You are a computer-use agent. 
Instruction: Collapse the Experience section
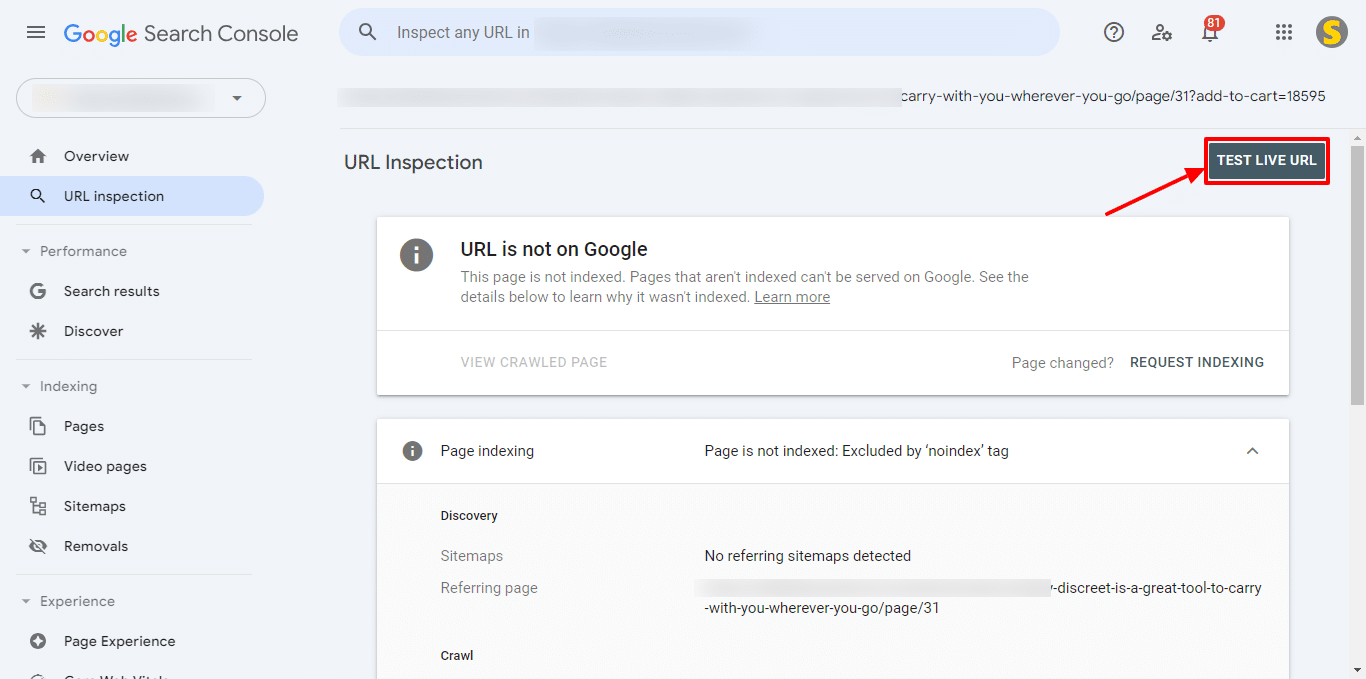pyautogui.click(x=26, y=601)
